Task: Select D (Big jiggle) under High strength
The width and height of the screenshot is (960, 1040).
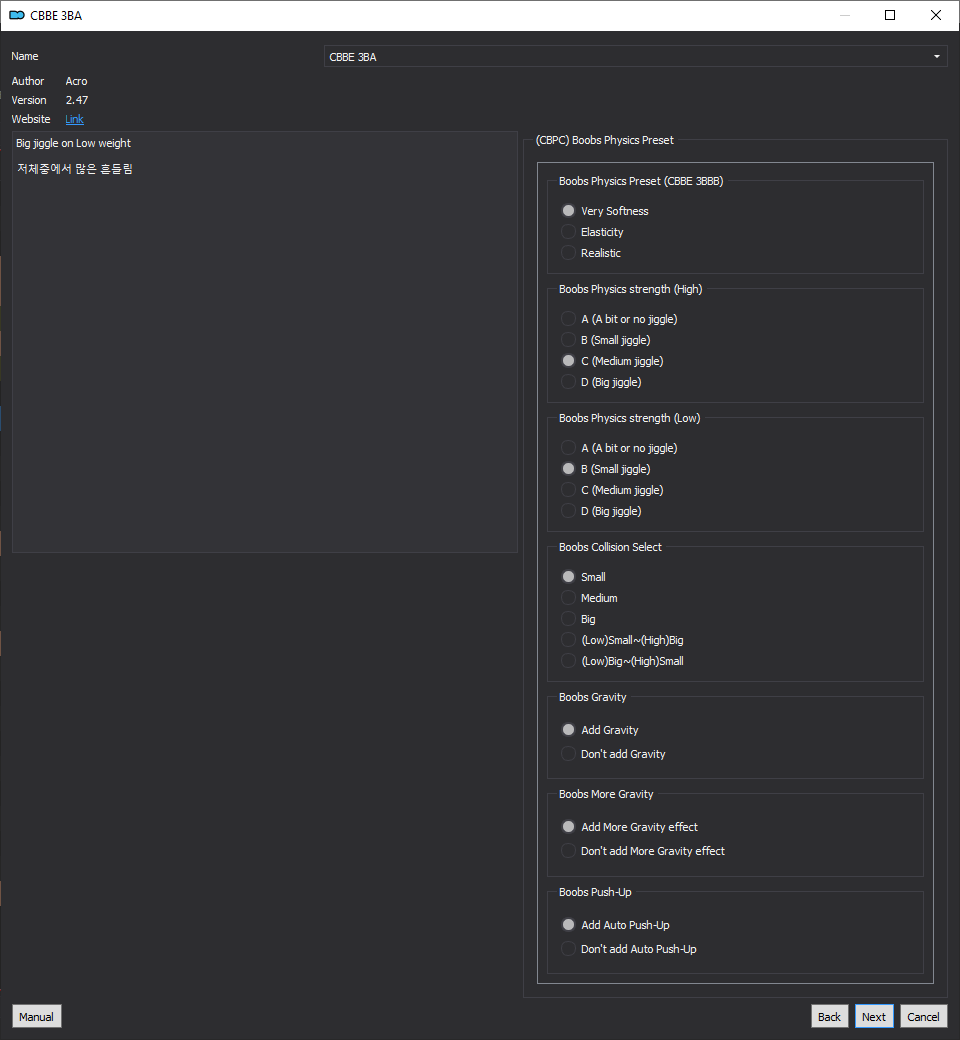Action: pos(601,382)
